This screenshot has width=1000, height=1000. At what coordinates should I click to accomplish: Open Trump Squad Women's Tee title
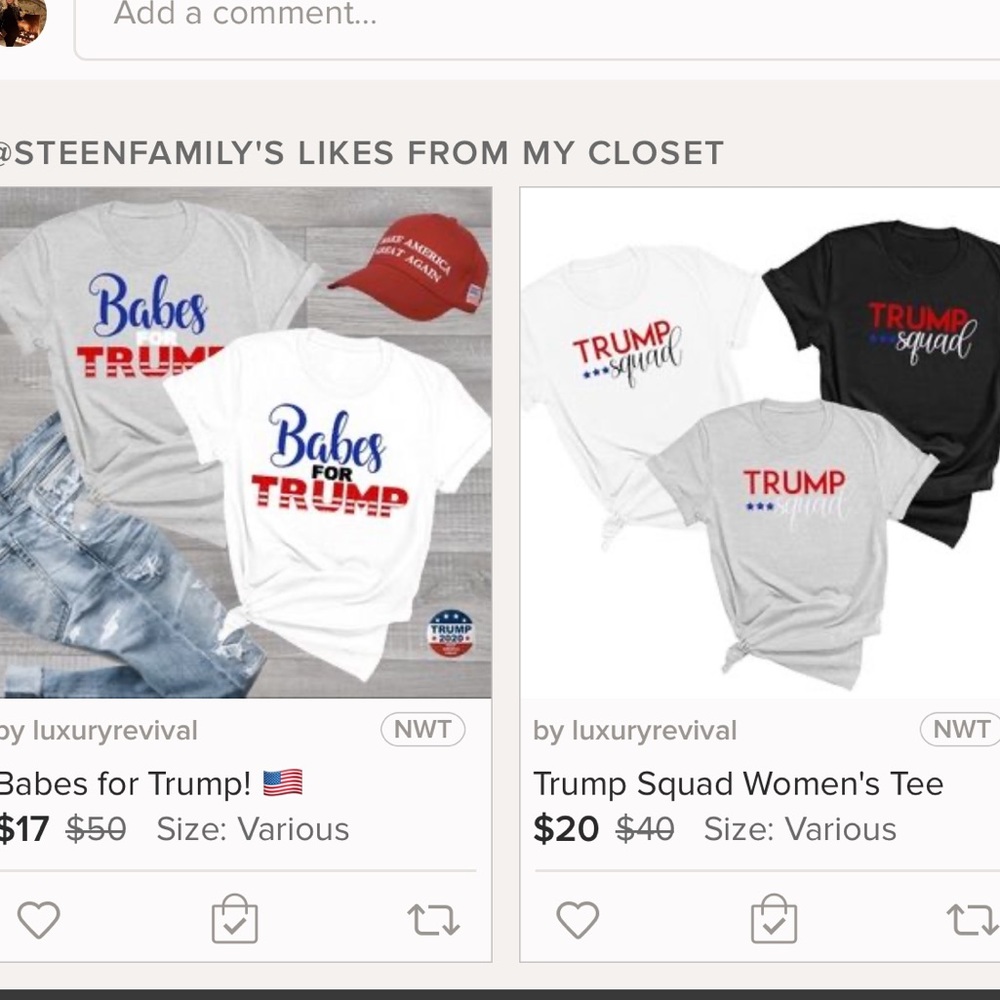(738, 783)
